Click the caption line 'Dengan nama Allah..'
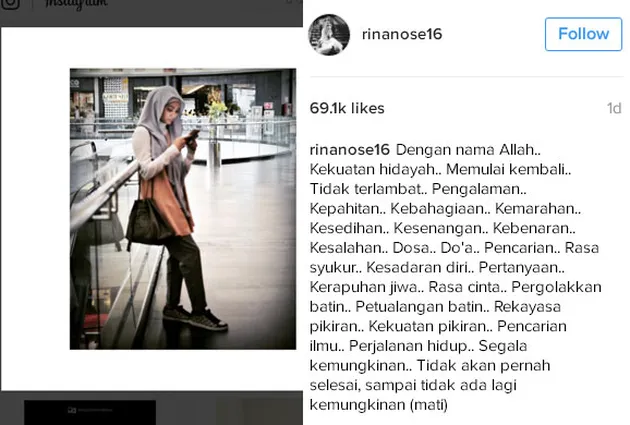630x425 pixels. (x=468, y=150)
